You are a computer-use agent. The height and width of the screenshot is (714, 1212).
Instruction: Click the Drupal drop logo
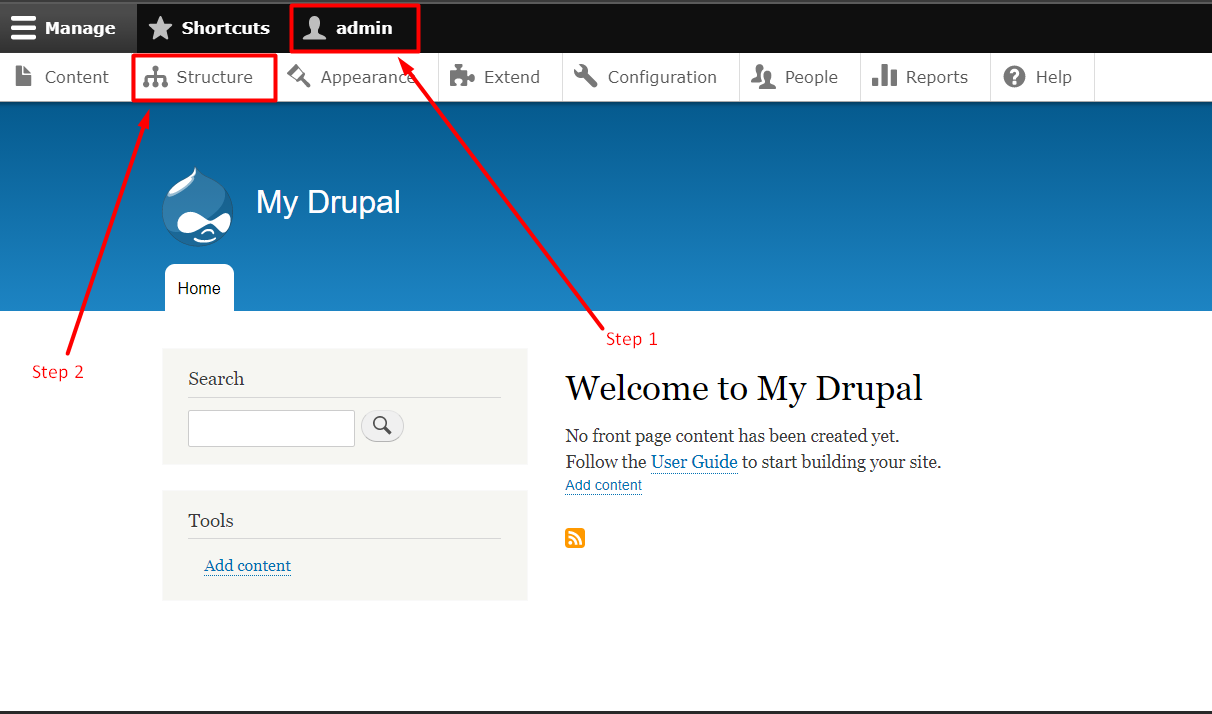pos(197,207)
